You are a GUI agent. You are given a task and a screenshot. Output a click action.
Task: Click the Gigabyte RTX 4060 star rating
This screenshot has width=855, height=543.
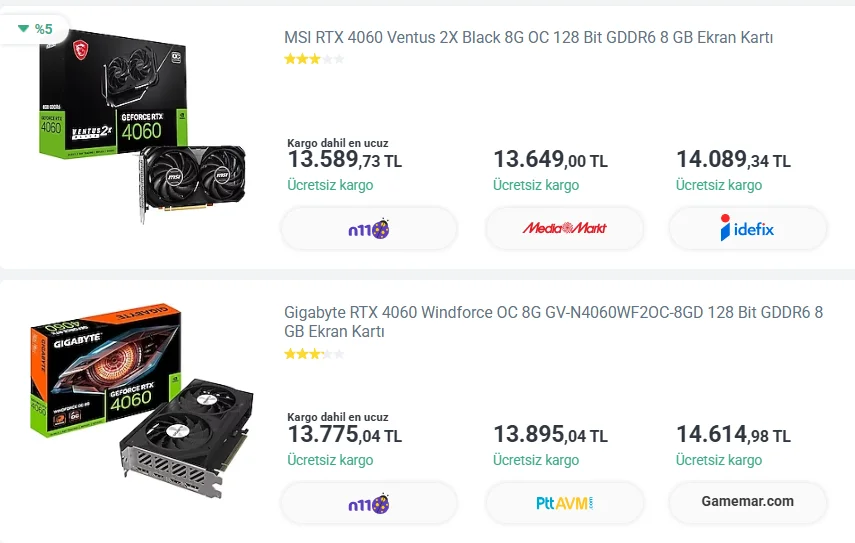[x=313, y=354]
